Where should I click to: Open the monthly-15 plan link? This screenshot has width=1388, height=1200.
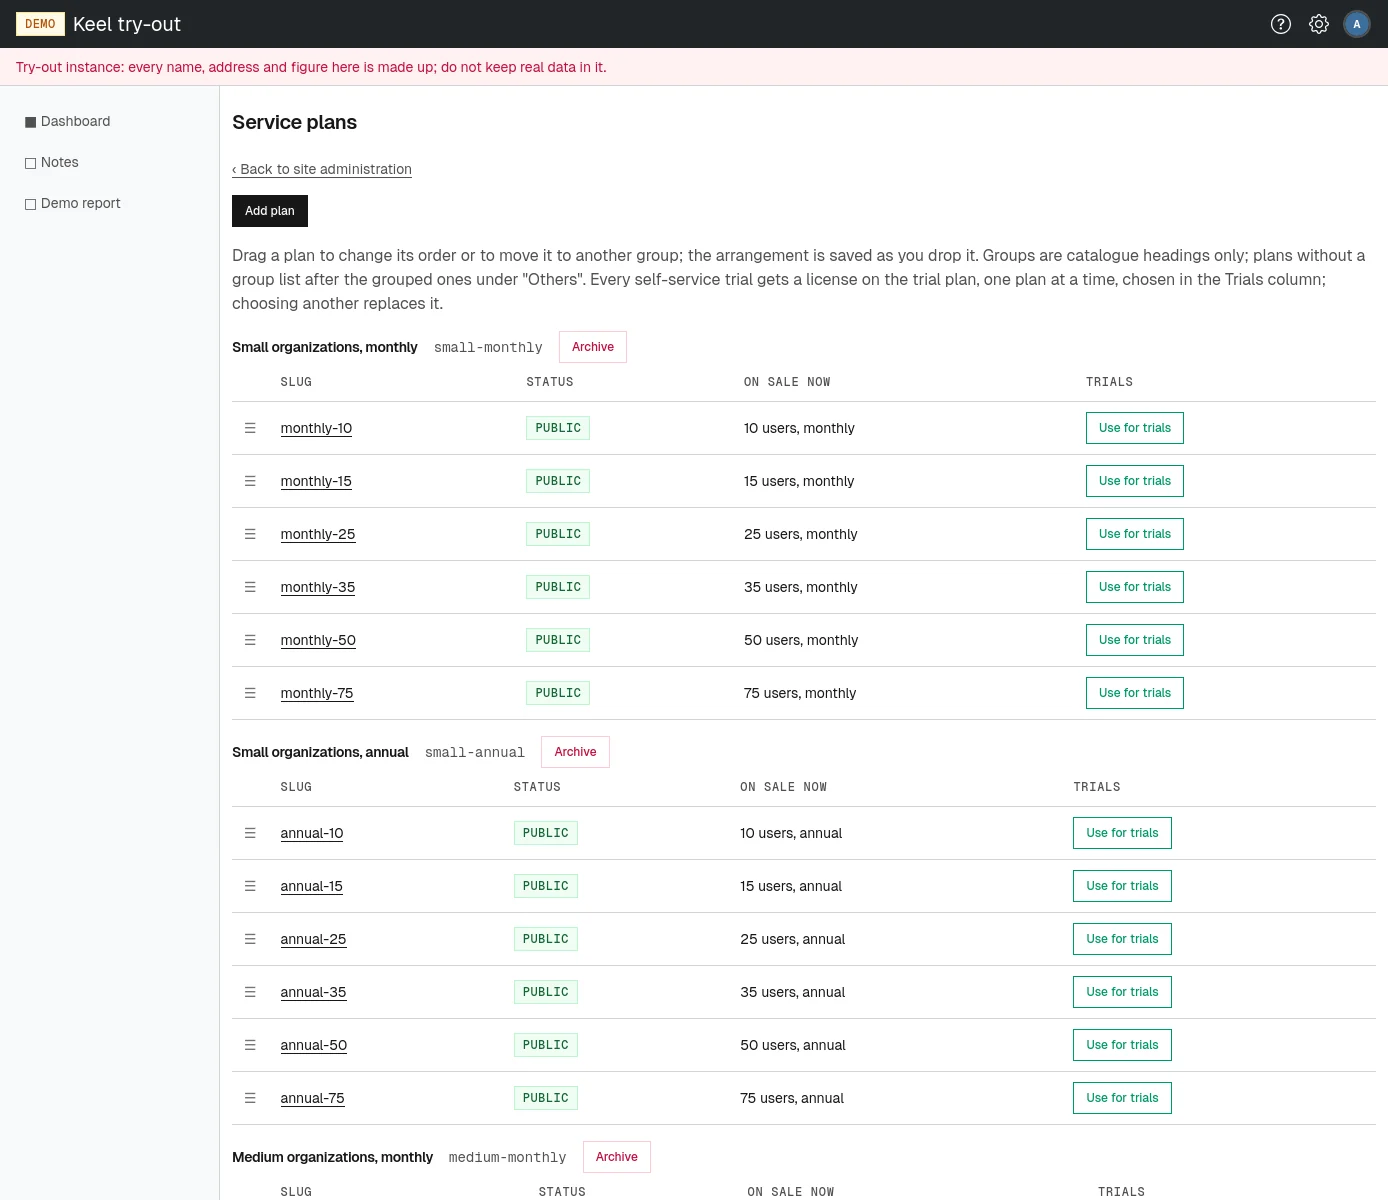click(x=316, y=481)
